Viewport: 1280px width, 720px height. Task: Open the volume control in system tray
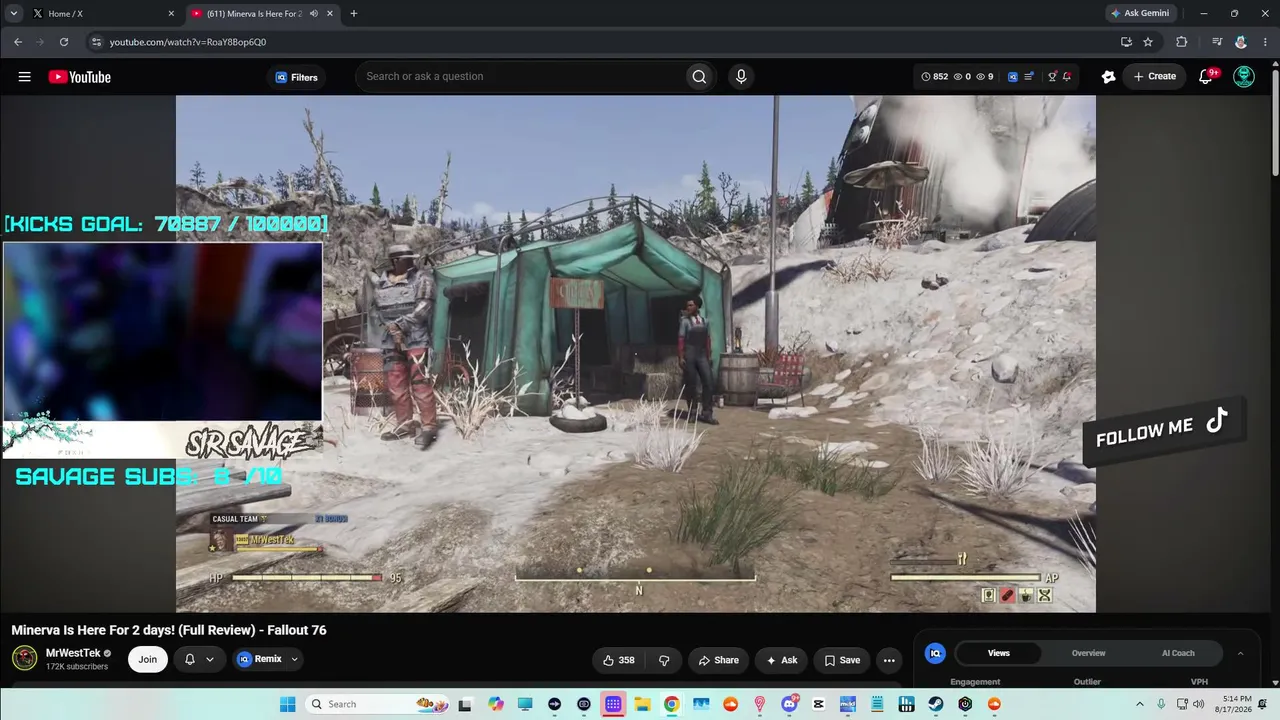click(x=1199, y=704)
